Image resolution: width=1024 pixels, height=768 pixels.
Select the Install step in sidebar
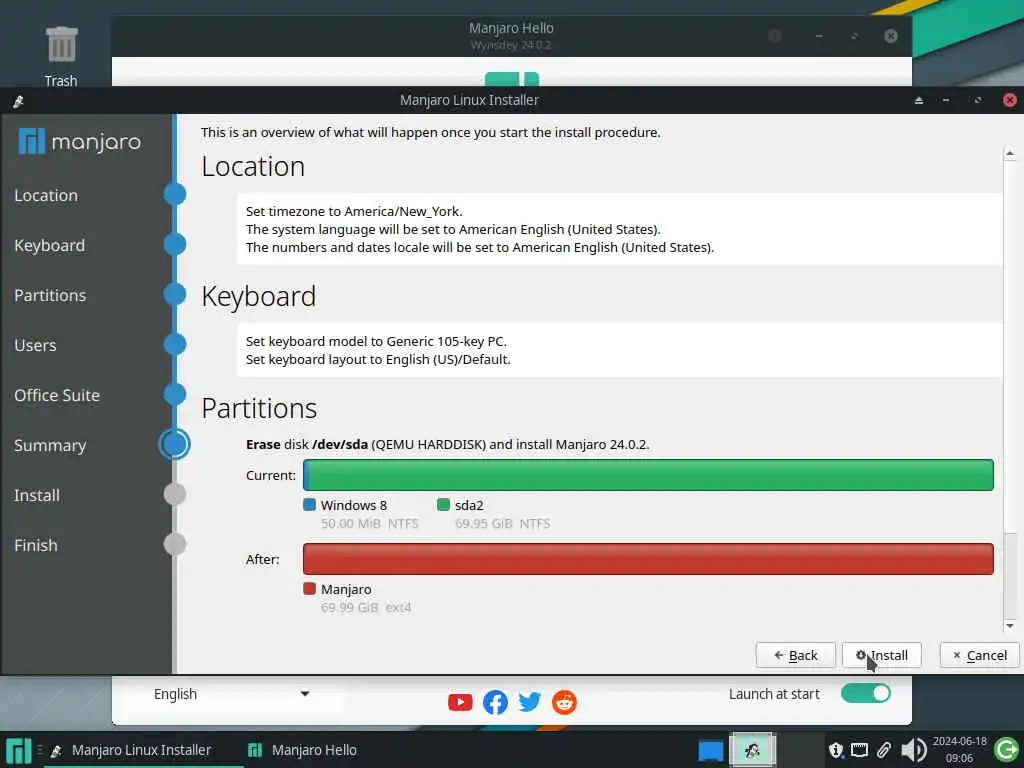(x=37, y=496)
